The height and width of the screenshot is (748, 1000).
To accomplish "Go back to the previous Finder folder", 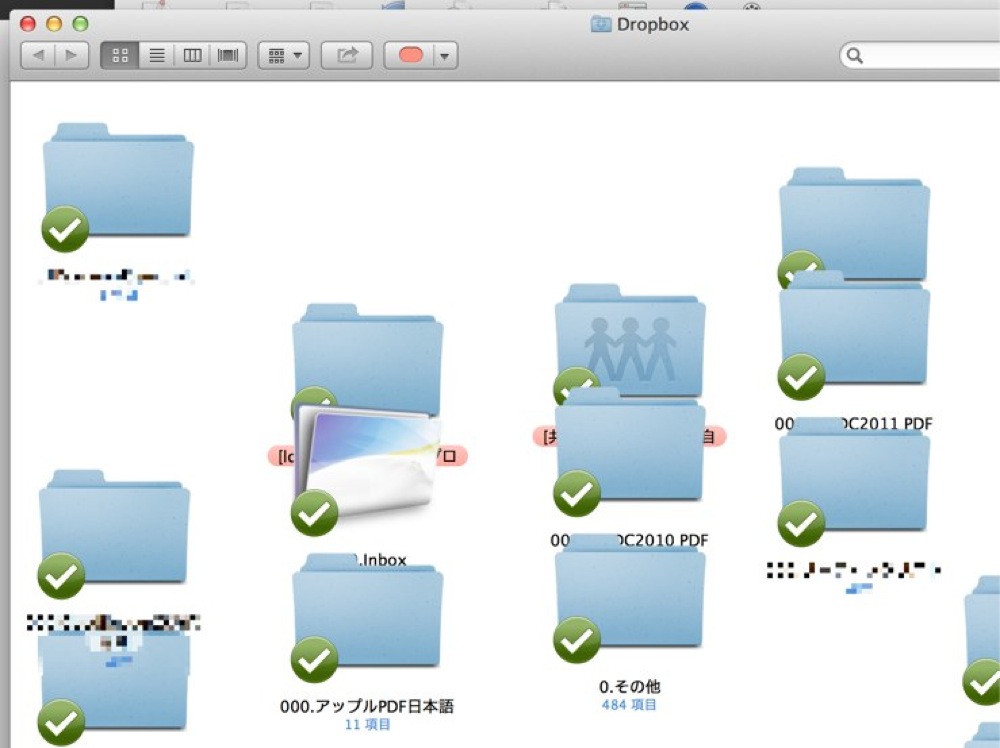I will [x=38, y=55].
